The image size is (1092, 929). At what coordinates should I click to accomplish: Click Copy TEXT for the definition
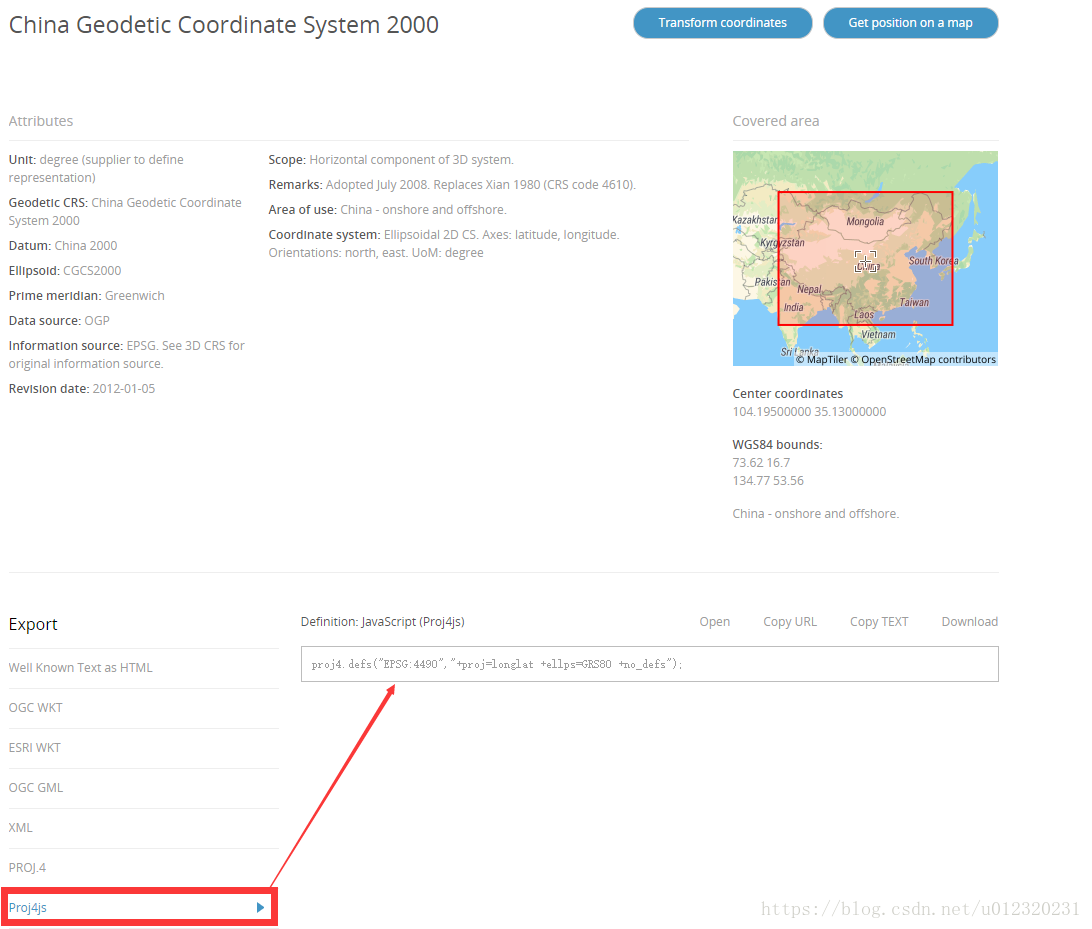pyautogui.click(x=879, y=622)
